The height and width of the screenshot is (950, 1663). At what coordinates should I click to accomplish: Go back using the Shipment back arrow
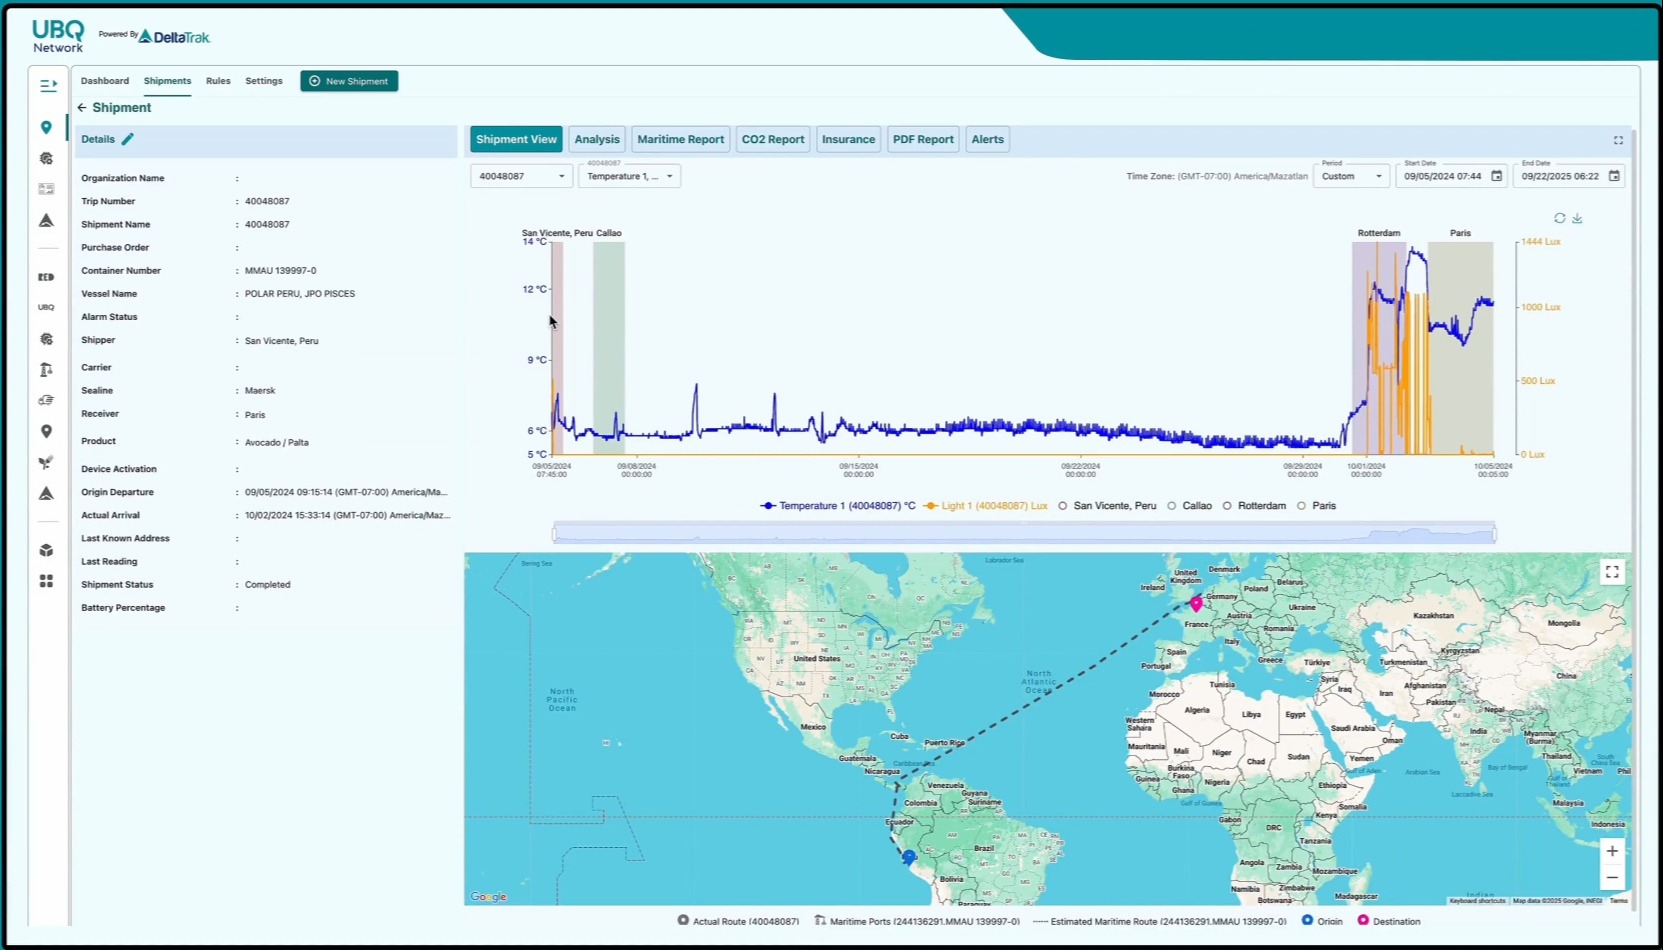[82, 107]
